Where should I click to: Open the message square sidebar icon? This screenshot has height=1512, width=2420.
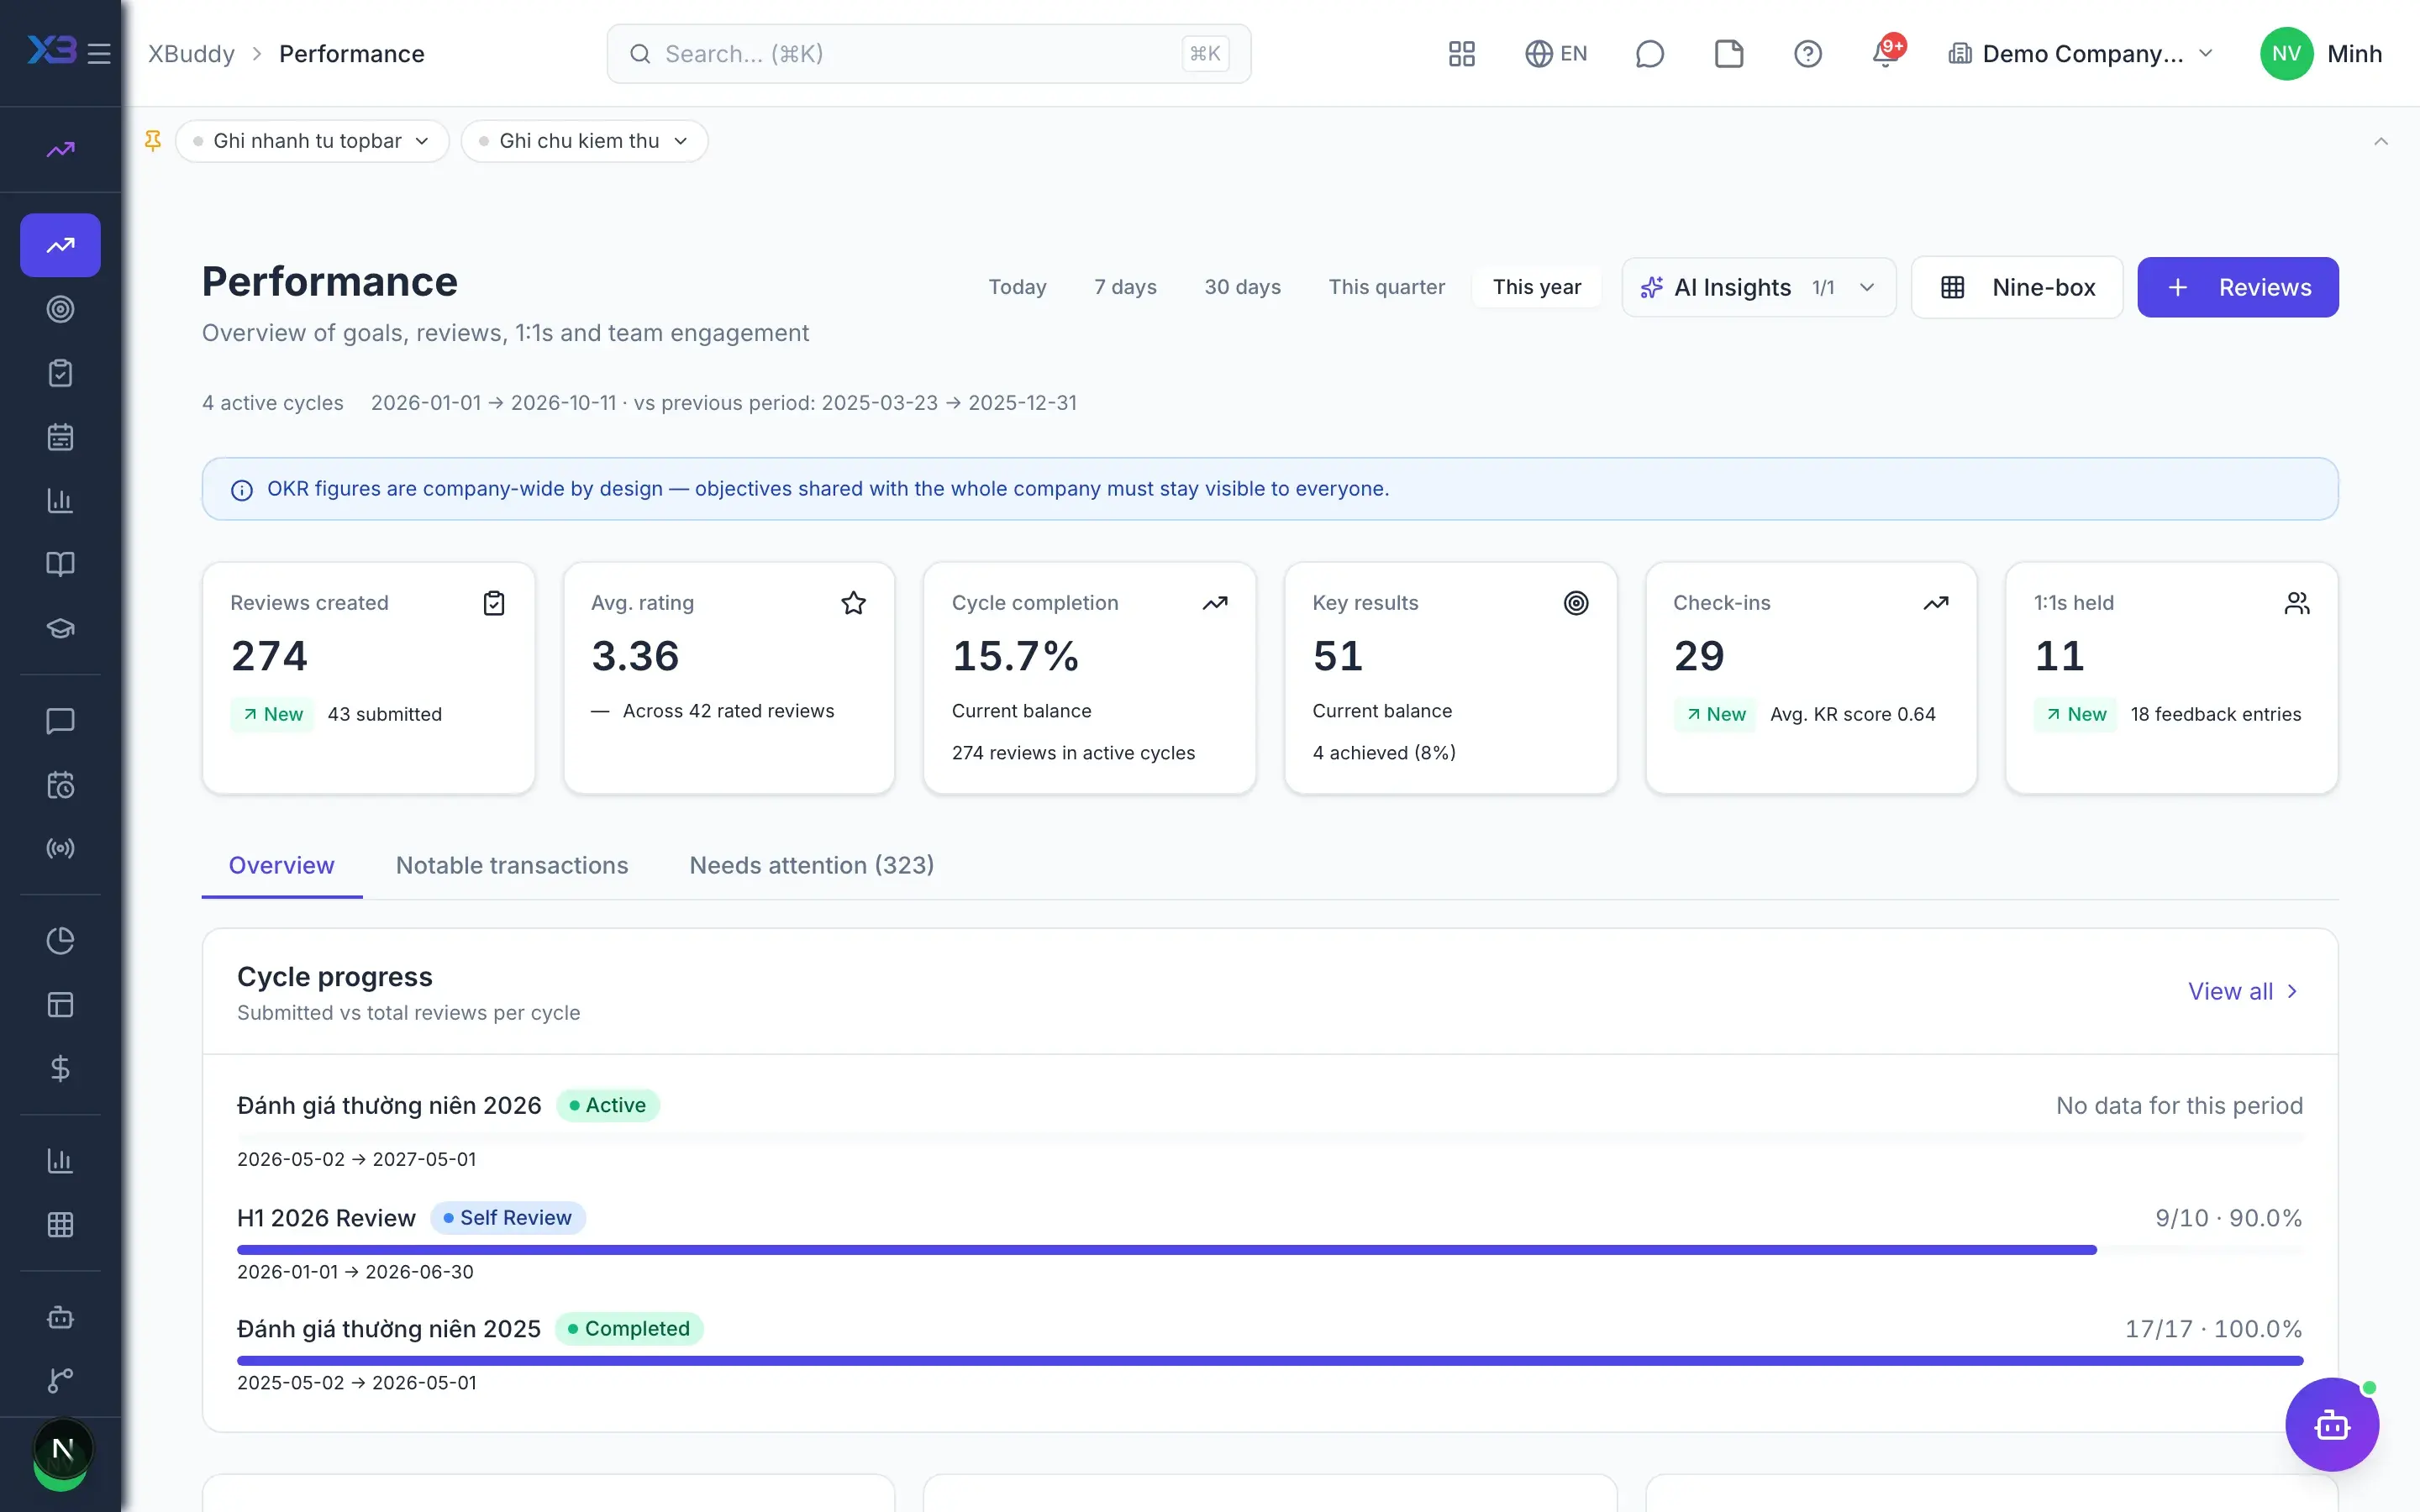tap(60, 721)
